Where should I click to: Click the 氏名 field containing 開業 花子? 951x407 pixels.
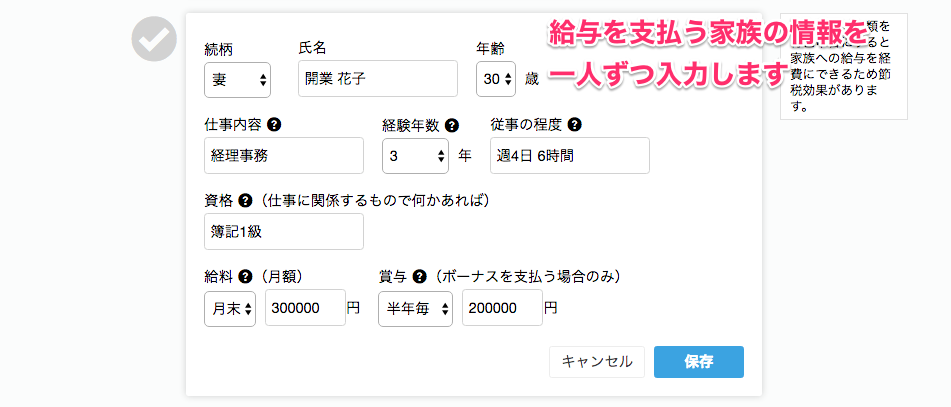[378, 79]
